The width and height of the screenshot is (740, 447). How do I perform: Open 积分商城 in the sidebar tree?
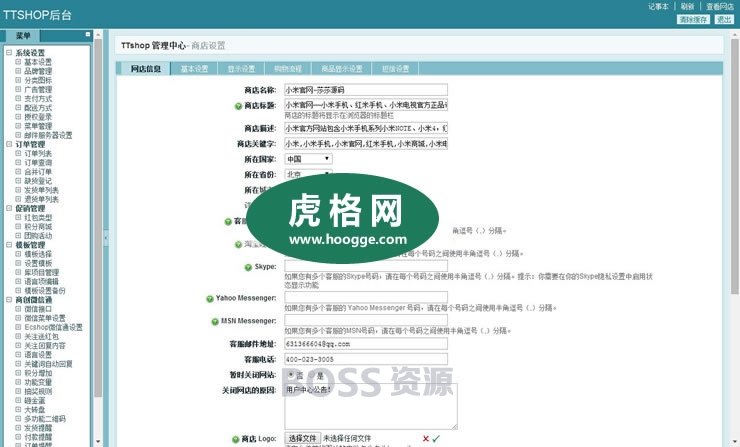point(38,227)
